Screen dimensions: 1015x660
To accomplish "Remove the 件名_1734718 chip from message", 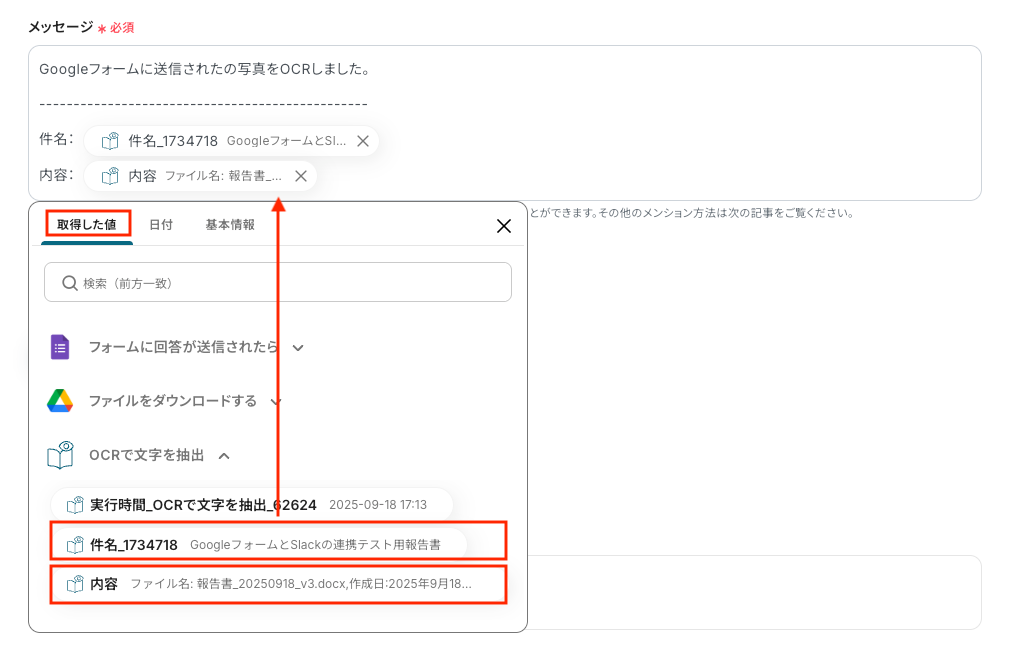I will [x=363, y=141].
